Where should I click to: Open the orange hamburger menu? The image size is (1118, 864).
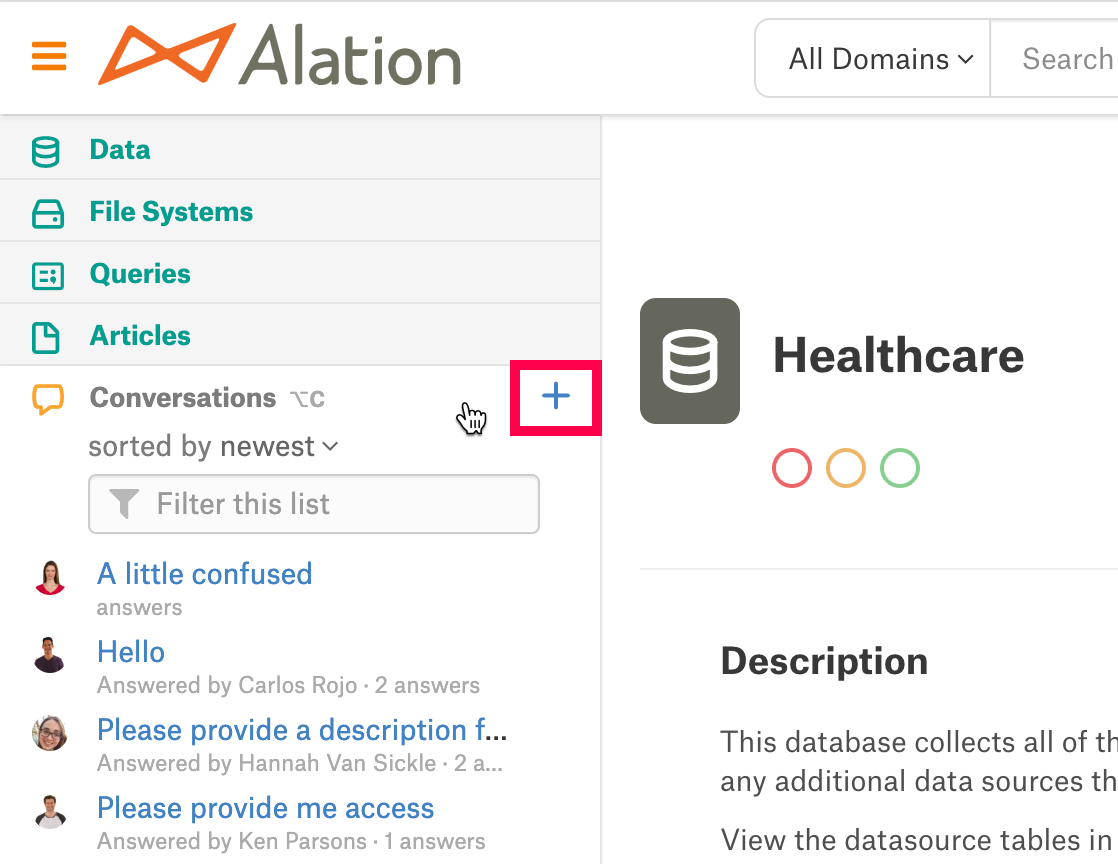[49, 56]
